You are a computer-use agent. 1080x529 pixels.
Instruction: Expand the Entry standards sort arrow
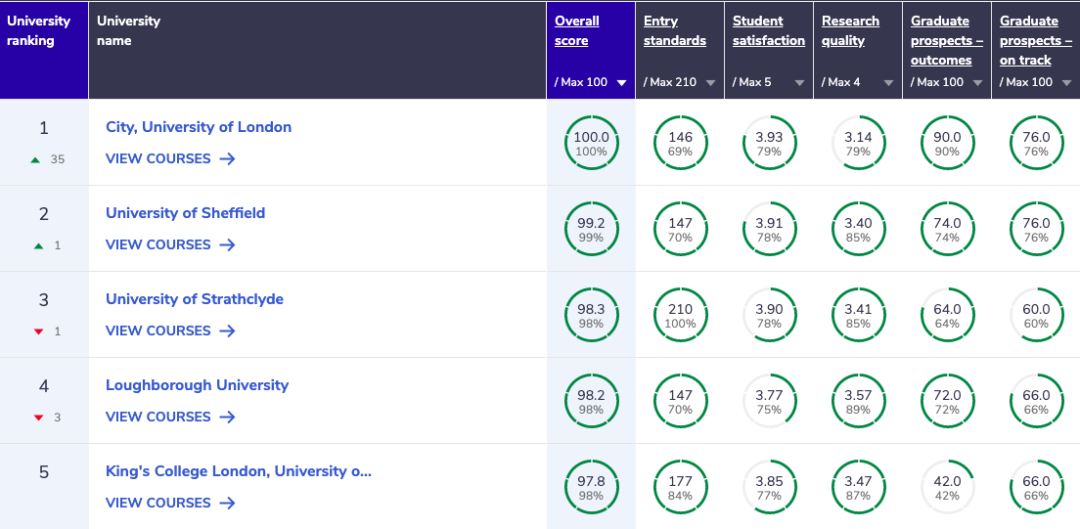click(x=711, y=83)
